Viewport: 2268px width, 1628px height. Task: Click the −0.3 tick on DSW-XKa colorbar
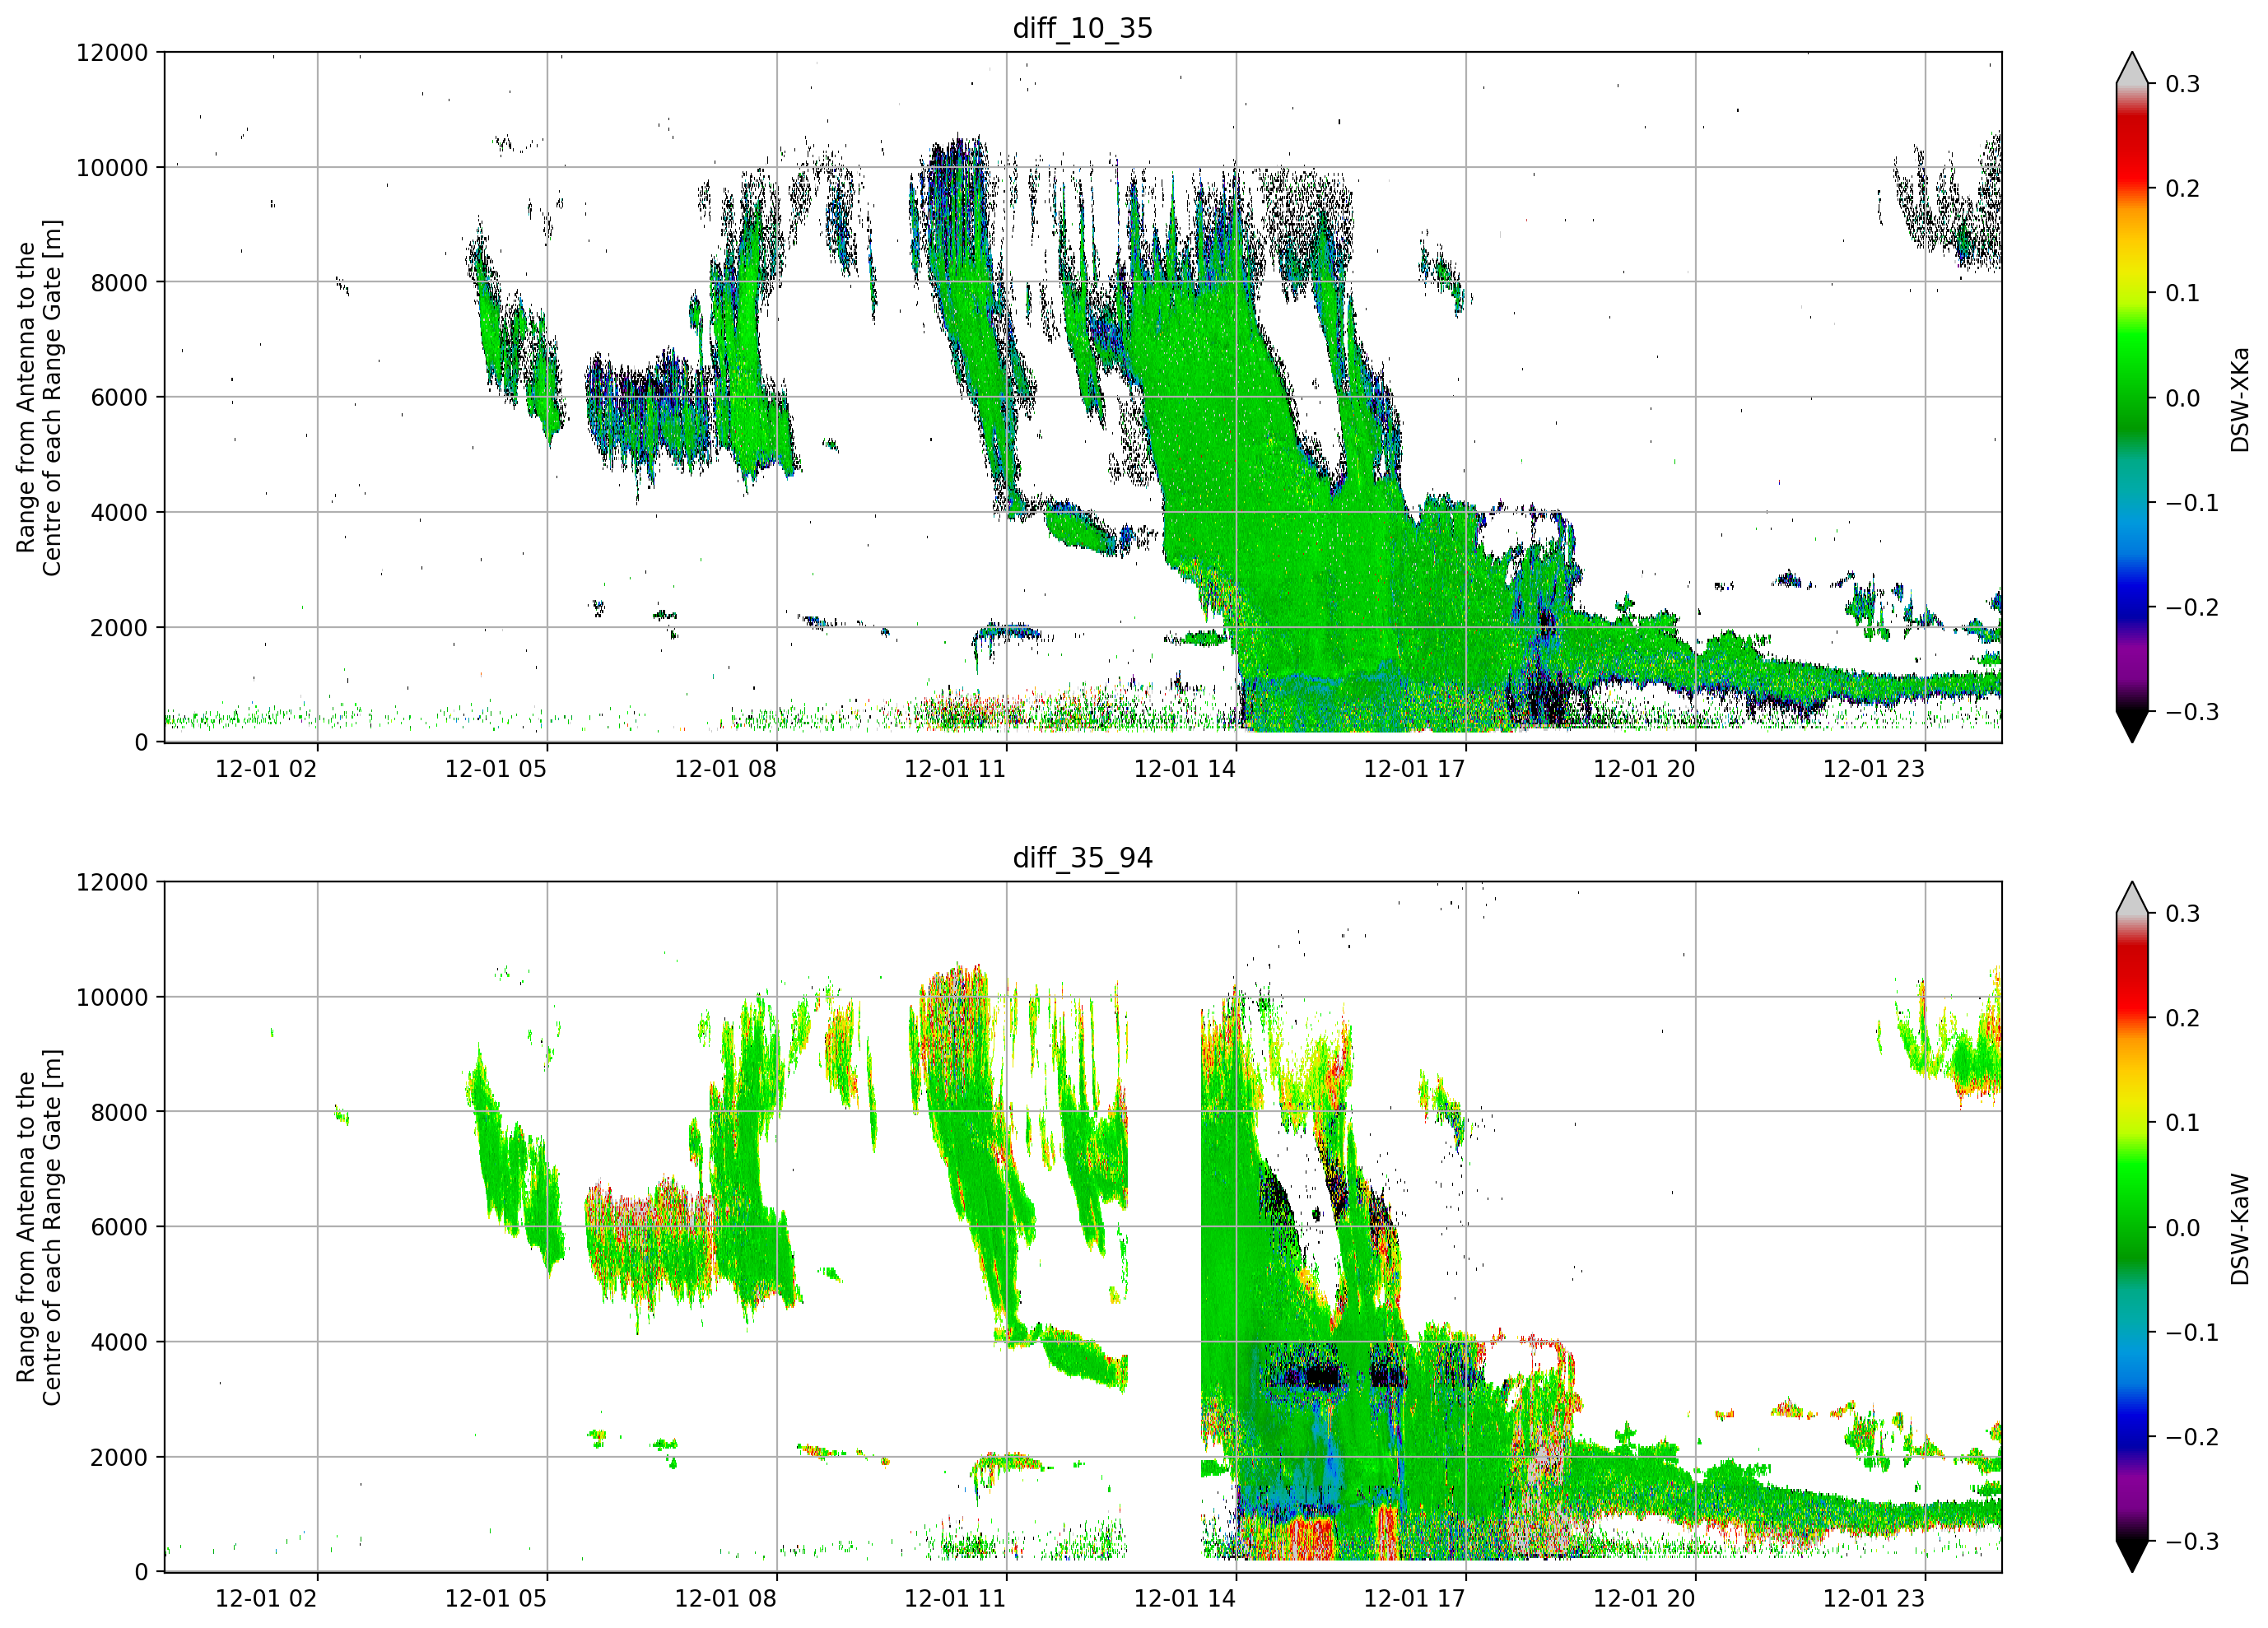click(2192, 712)
